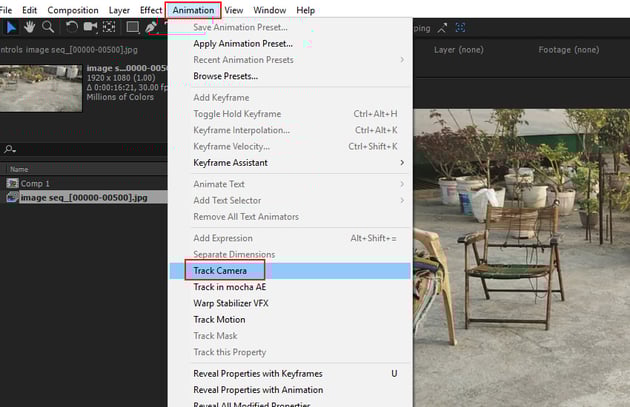The width and height of the screenshot is (630, 407).
Task: Switch to Effect Controls image seq tab
Action: [x=69, y=50]
